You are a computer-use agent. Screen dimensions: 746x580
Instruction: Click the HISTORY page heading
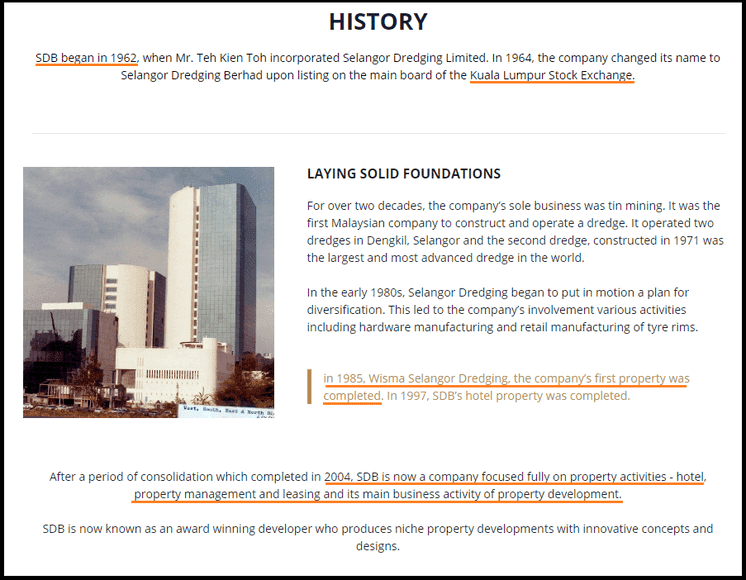[x=377, y=22]
